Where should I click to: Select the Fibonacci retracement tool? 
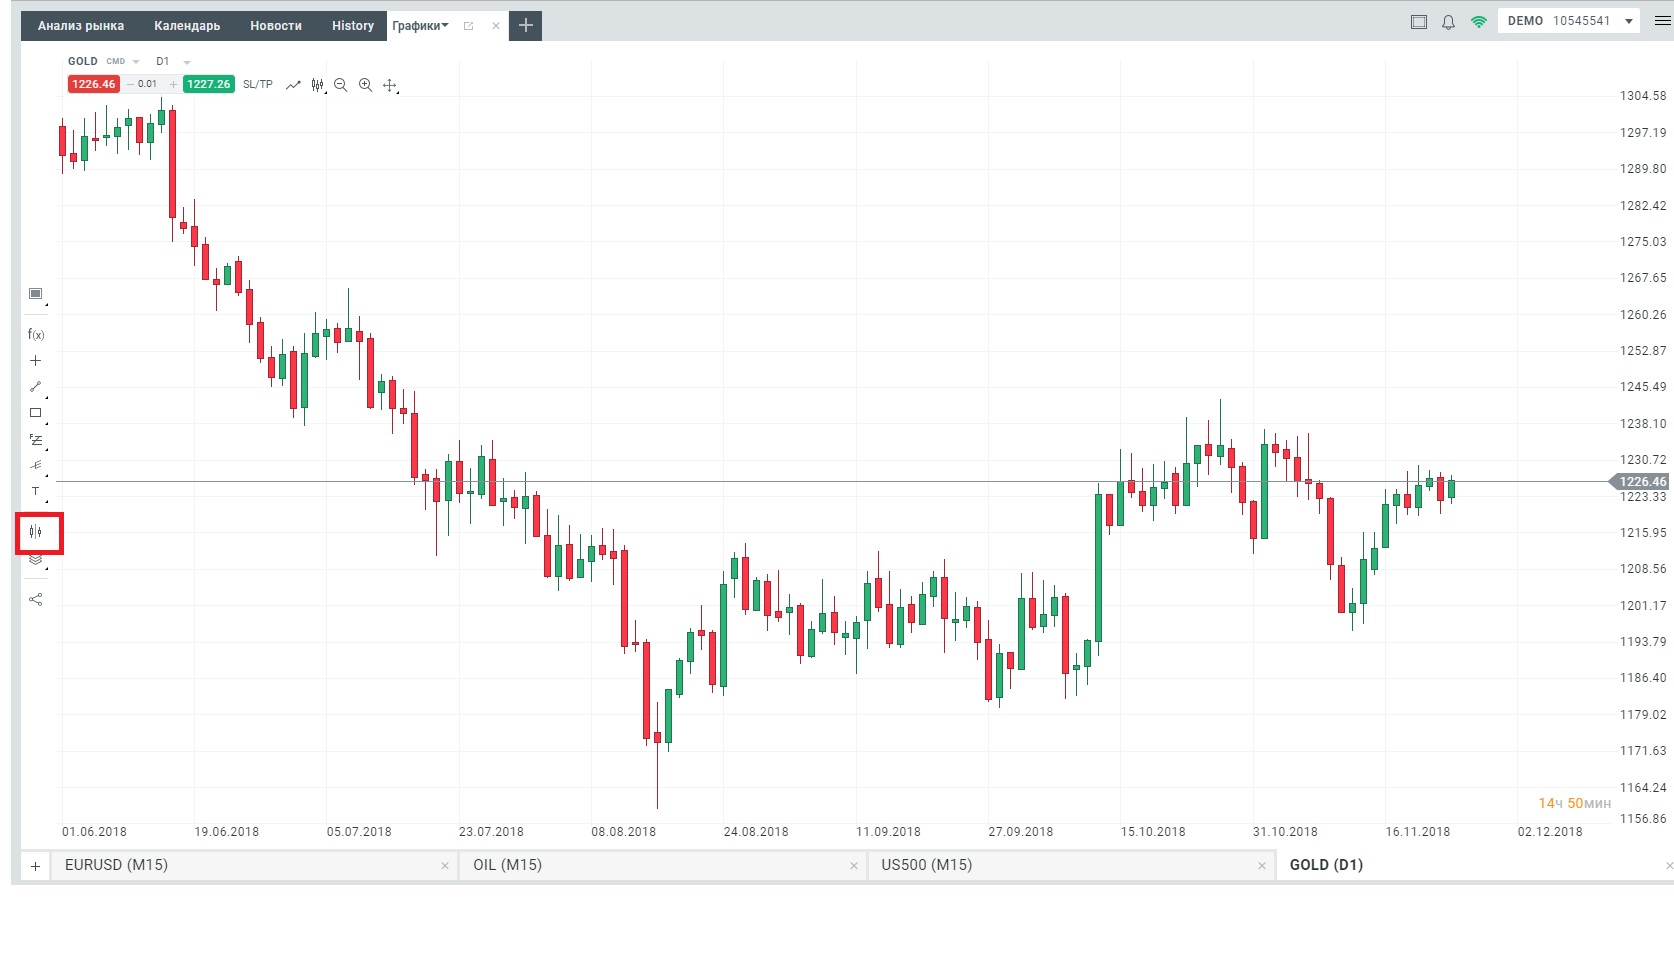click(x=35, y=439)
